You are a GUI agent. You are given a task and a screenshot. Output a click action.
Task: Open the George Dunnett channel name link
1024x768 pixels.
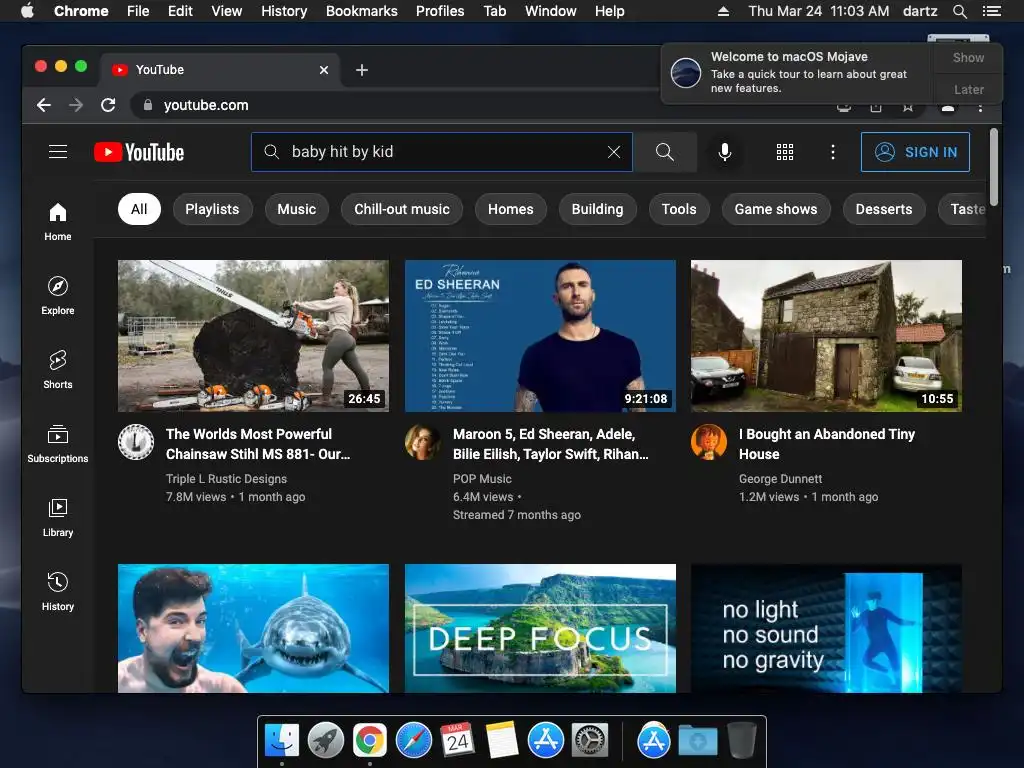(780, 479)
